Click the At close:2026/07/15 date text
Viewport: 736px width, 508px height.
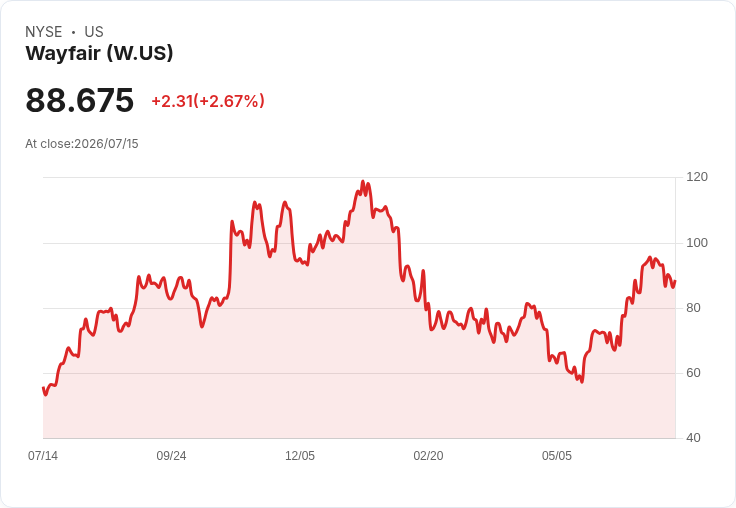tap(82, 144)
